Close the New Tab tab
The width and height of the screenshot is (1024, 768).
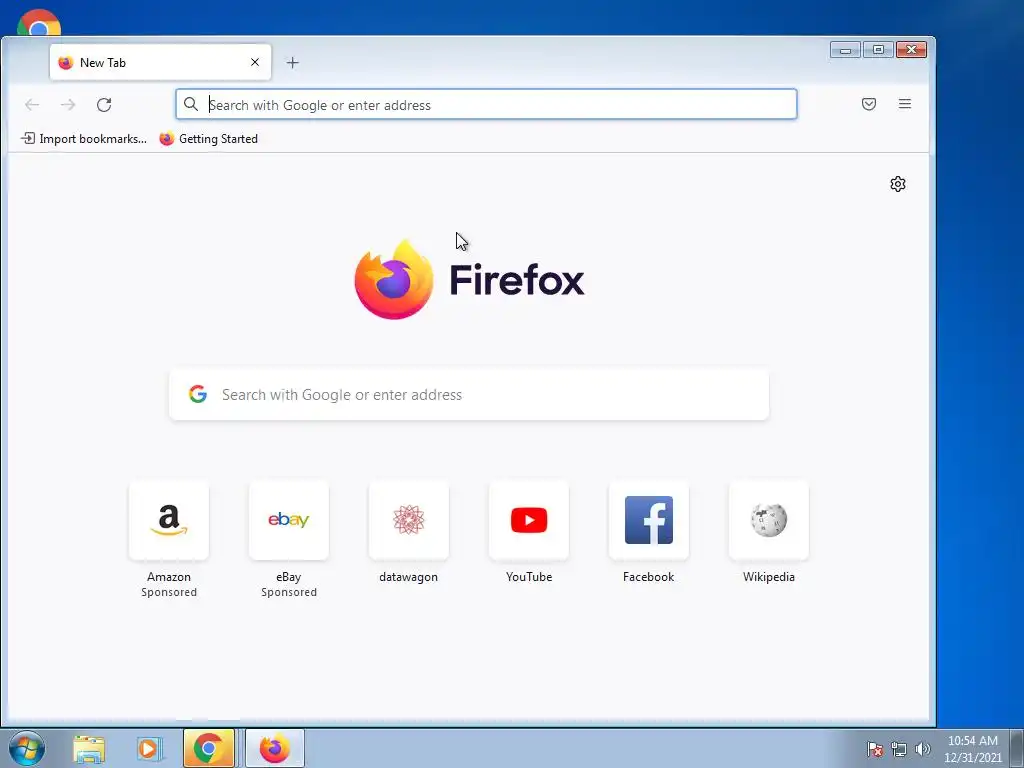click(x=255, y=62)
